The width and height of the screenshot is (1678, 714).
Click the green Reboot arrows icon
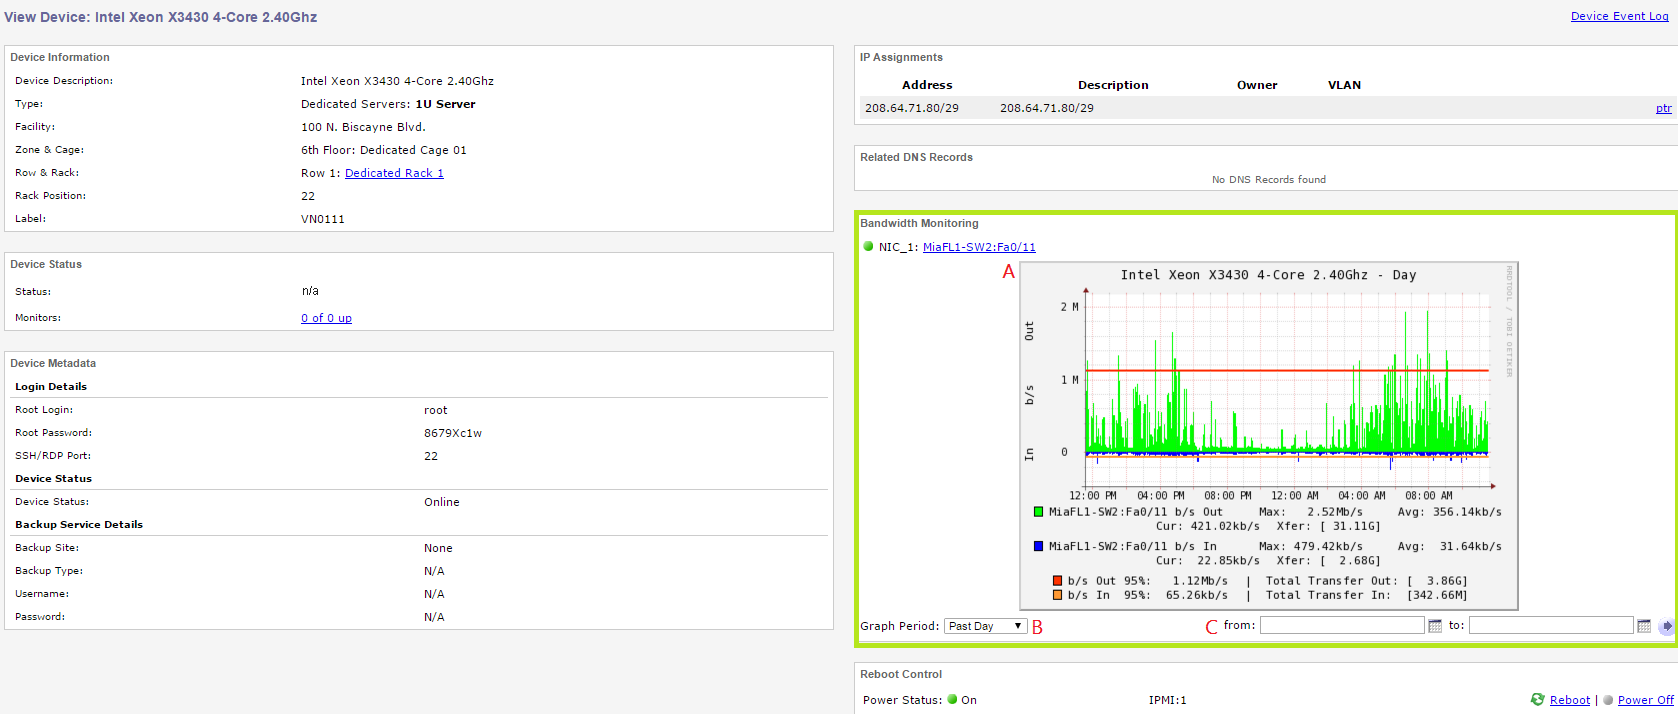point(1538,700)
